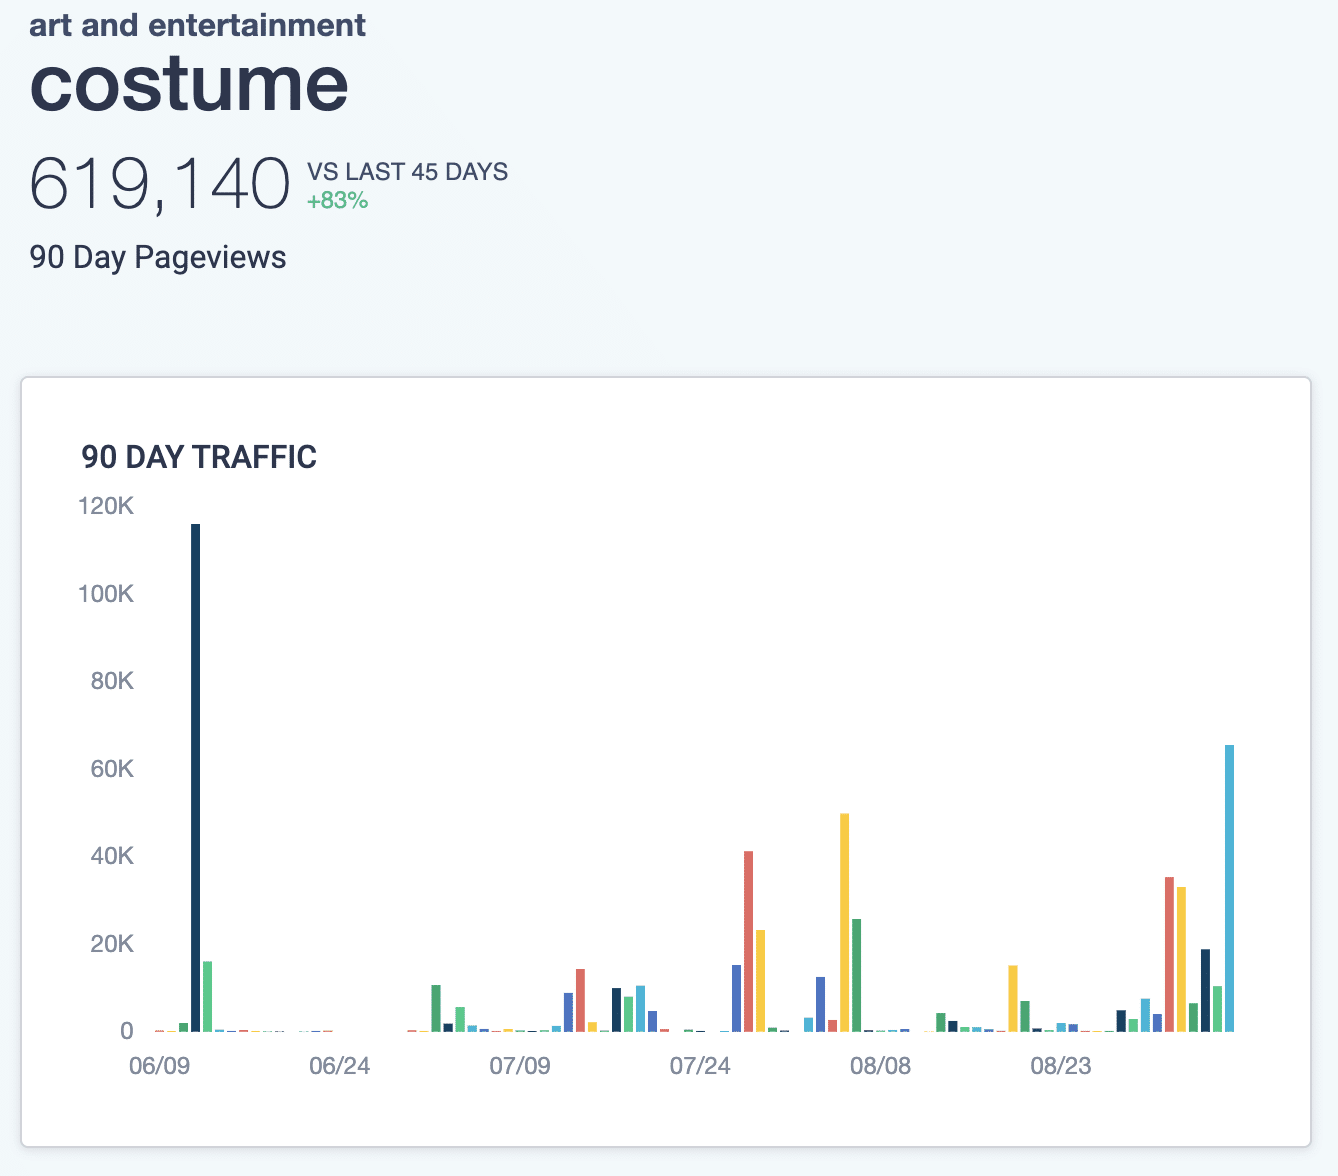This screenshot has width=1338, height=1176.
Task: Click the 07/24 x-axis date label
Action: click(x=700, y=1066)
